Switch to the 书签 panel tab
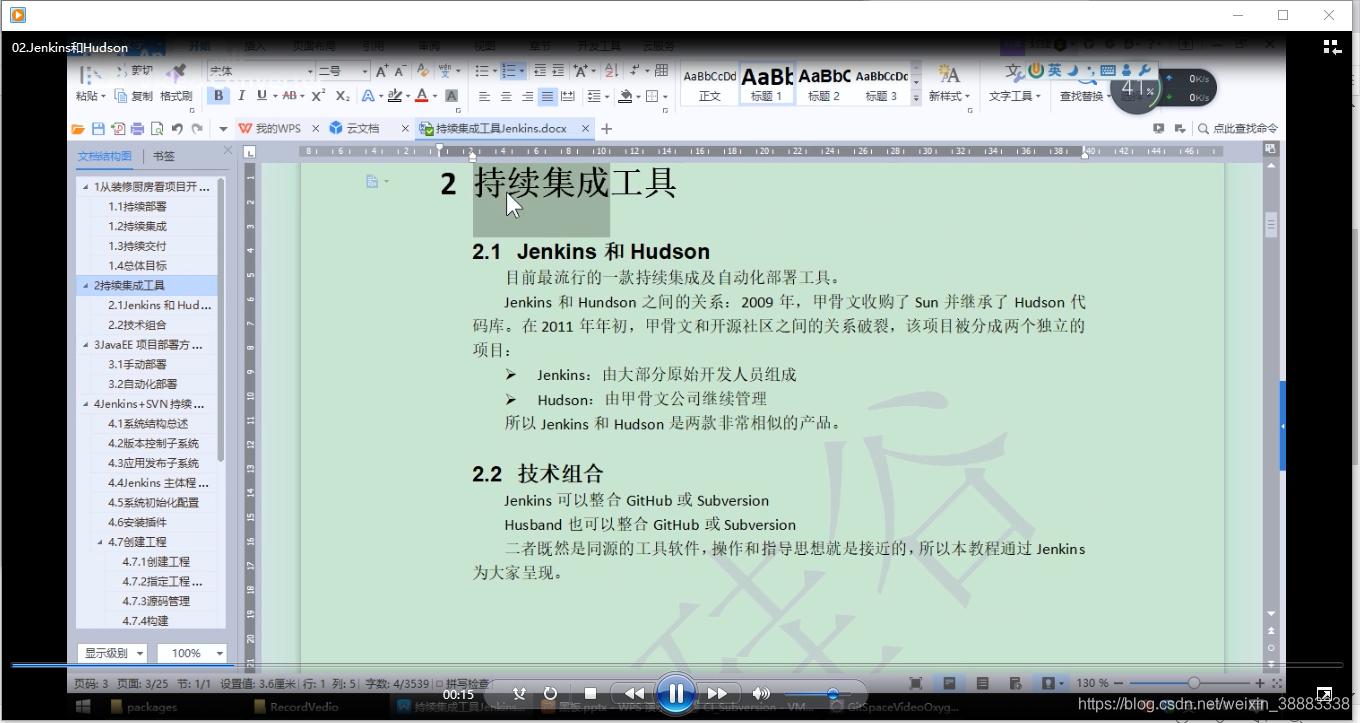 [164, 156]
